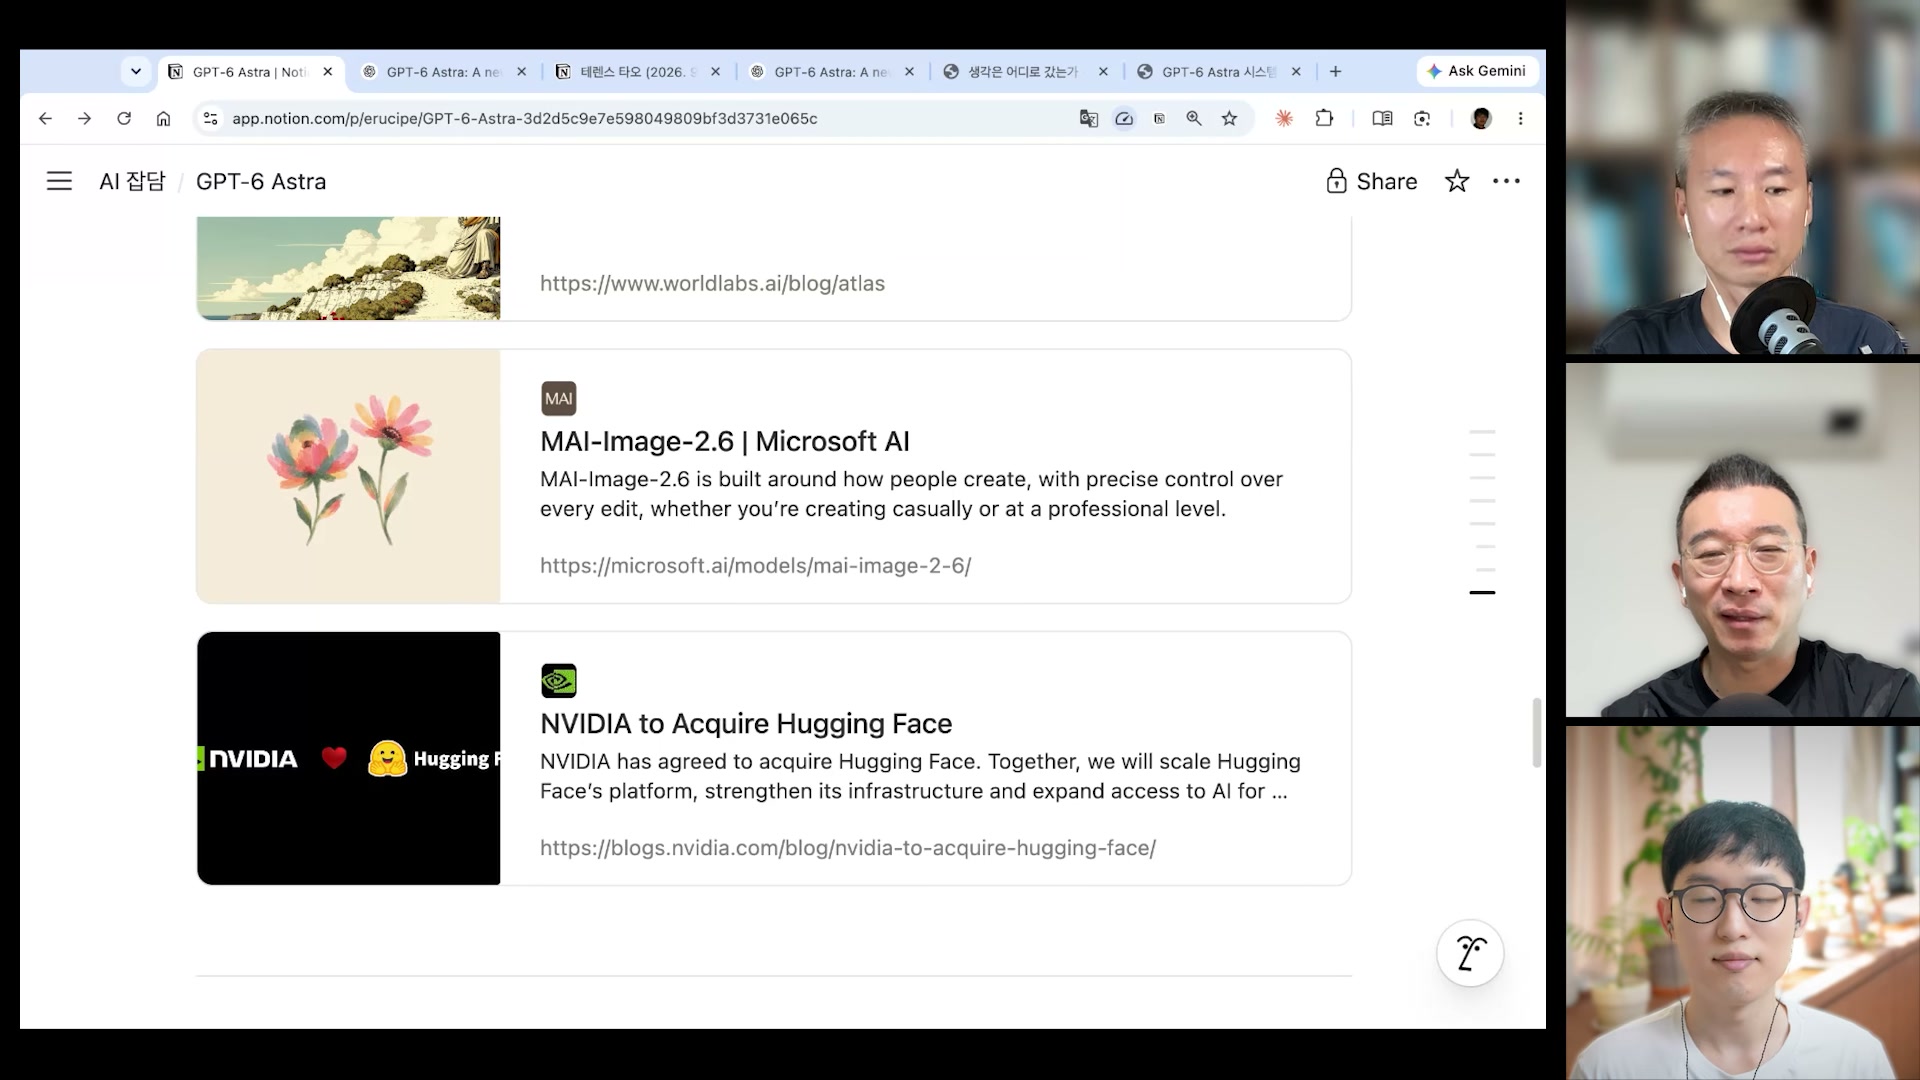Open a new browser tab
1920x1080 pixels.
(x=1335, y=72)
